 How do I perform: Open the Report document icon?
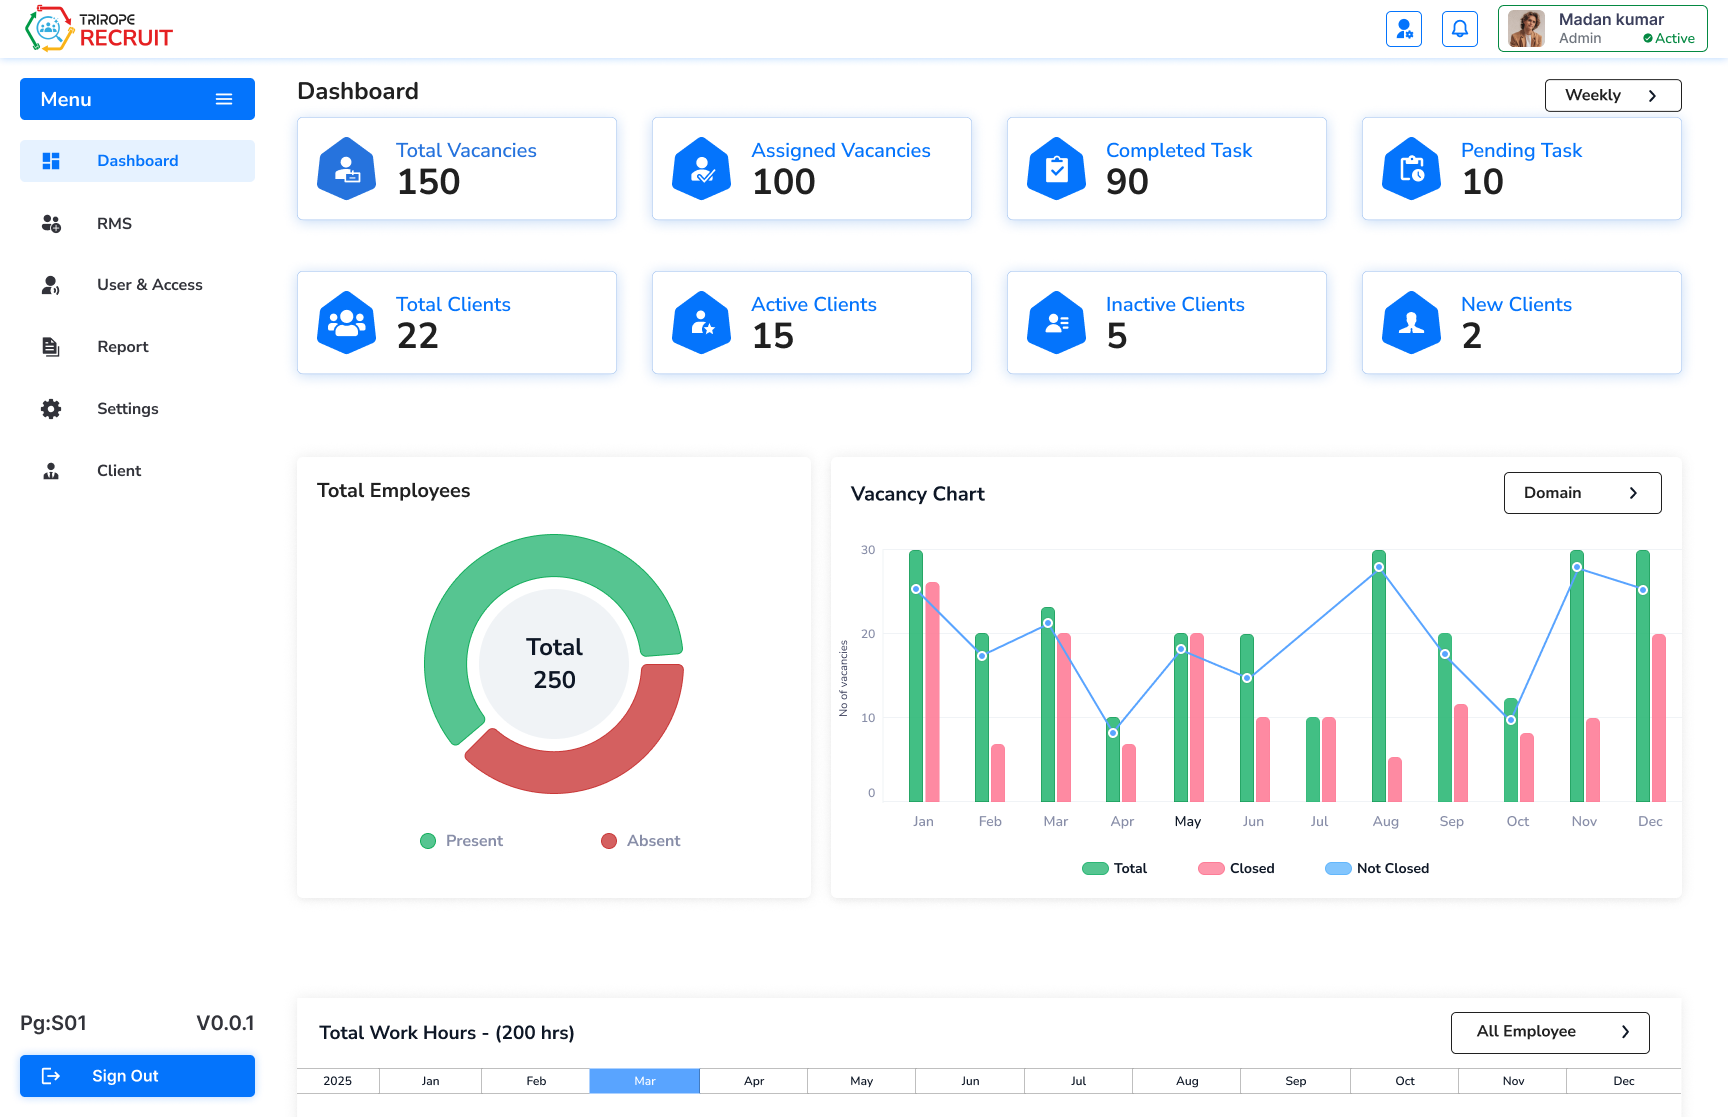(51, 346)
